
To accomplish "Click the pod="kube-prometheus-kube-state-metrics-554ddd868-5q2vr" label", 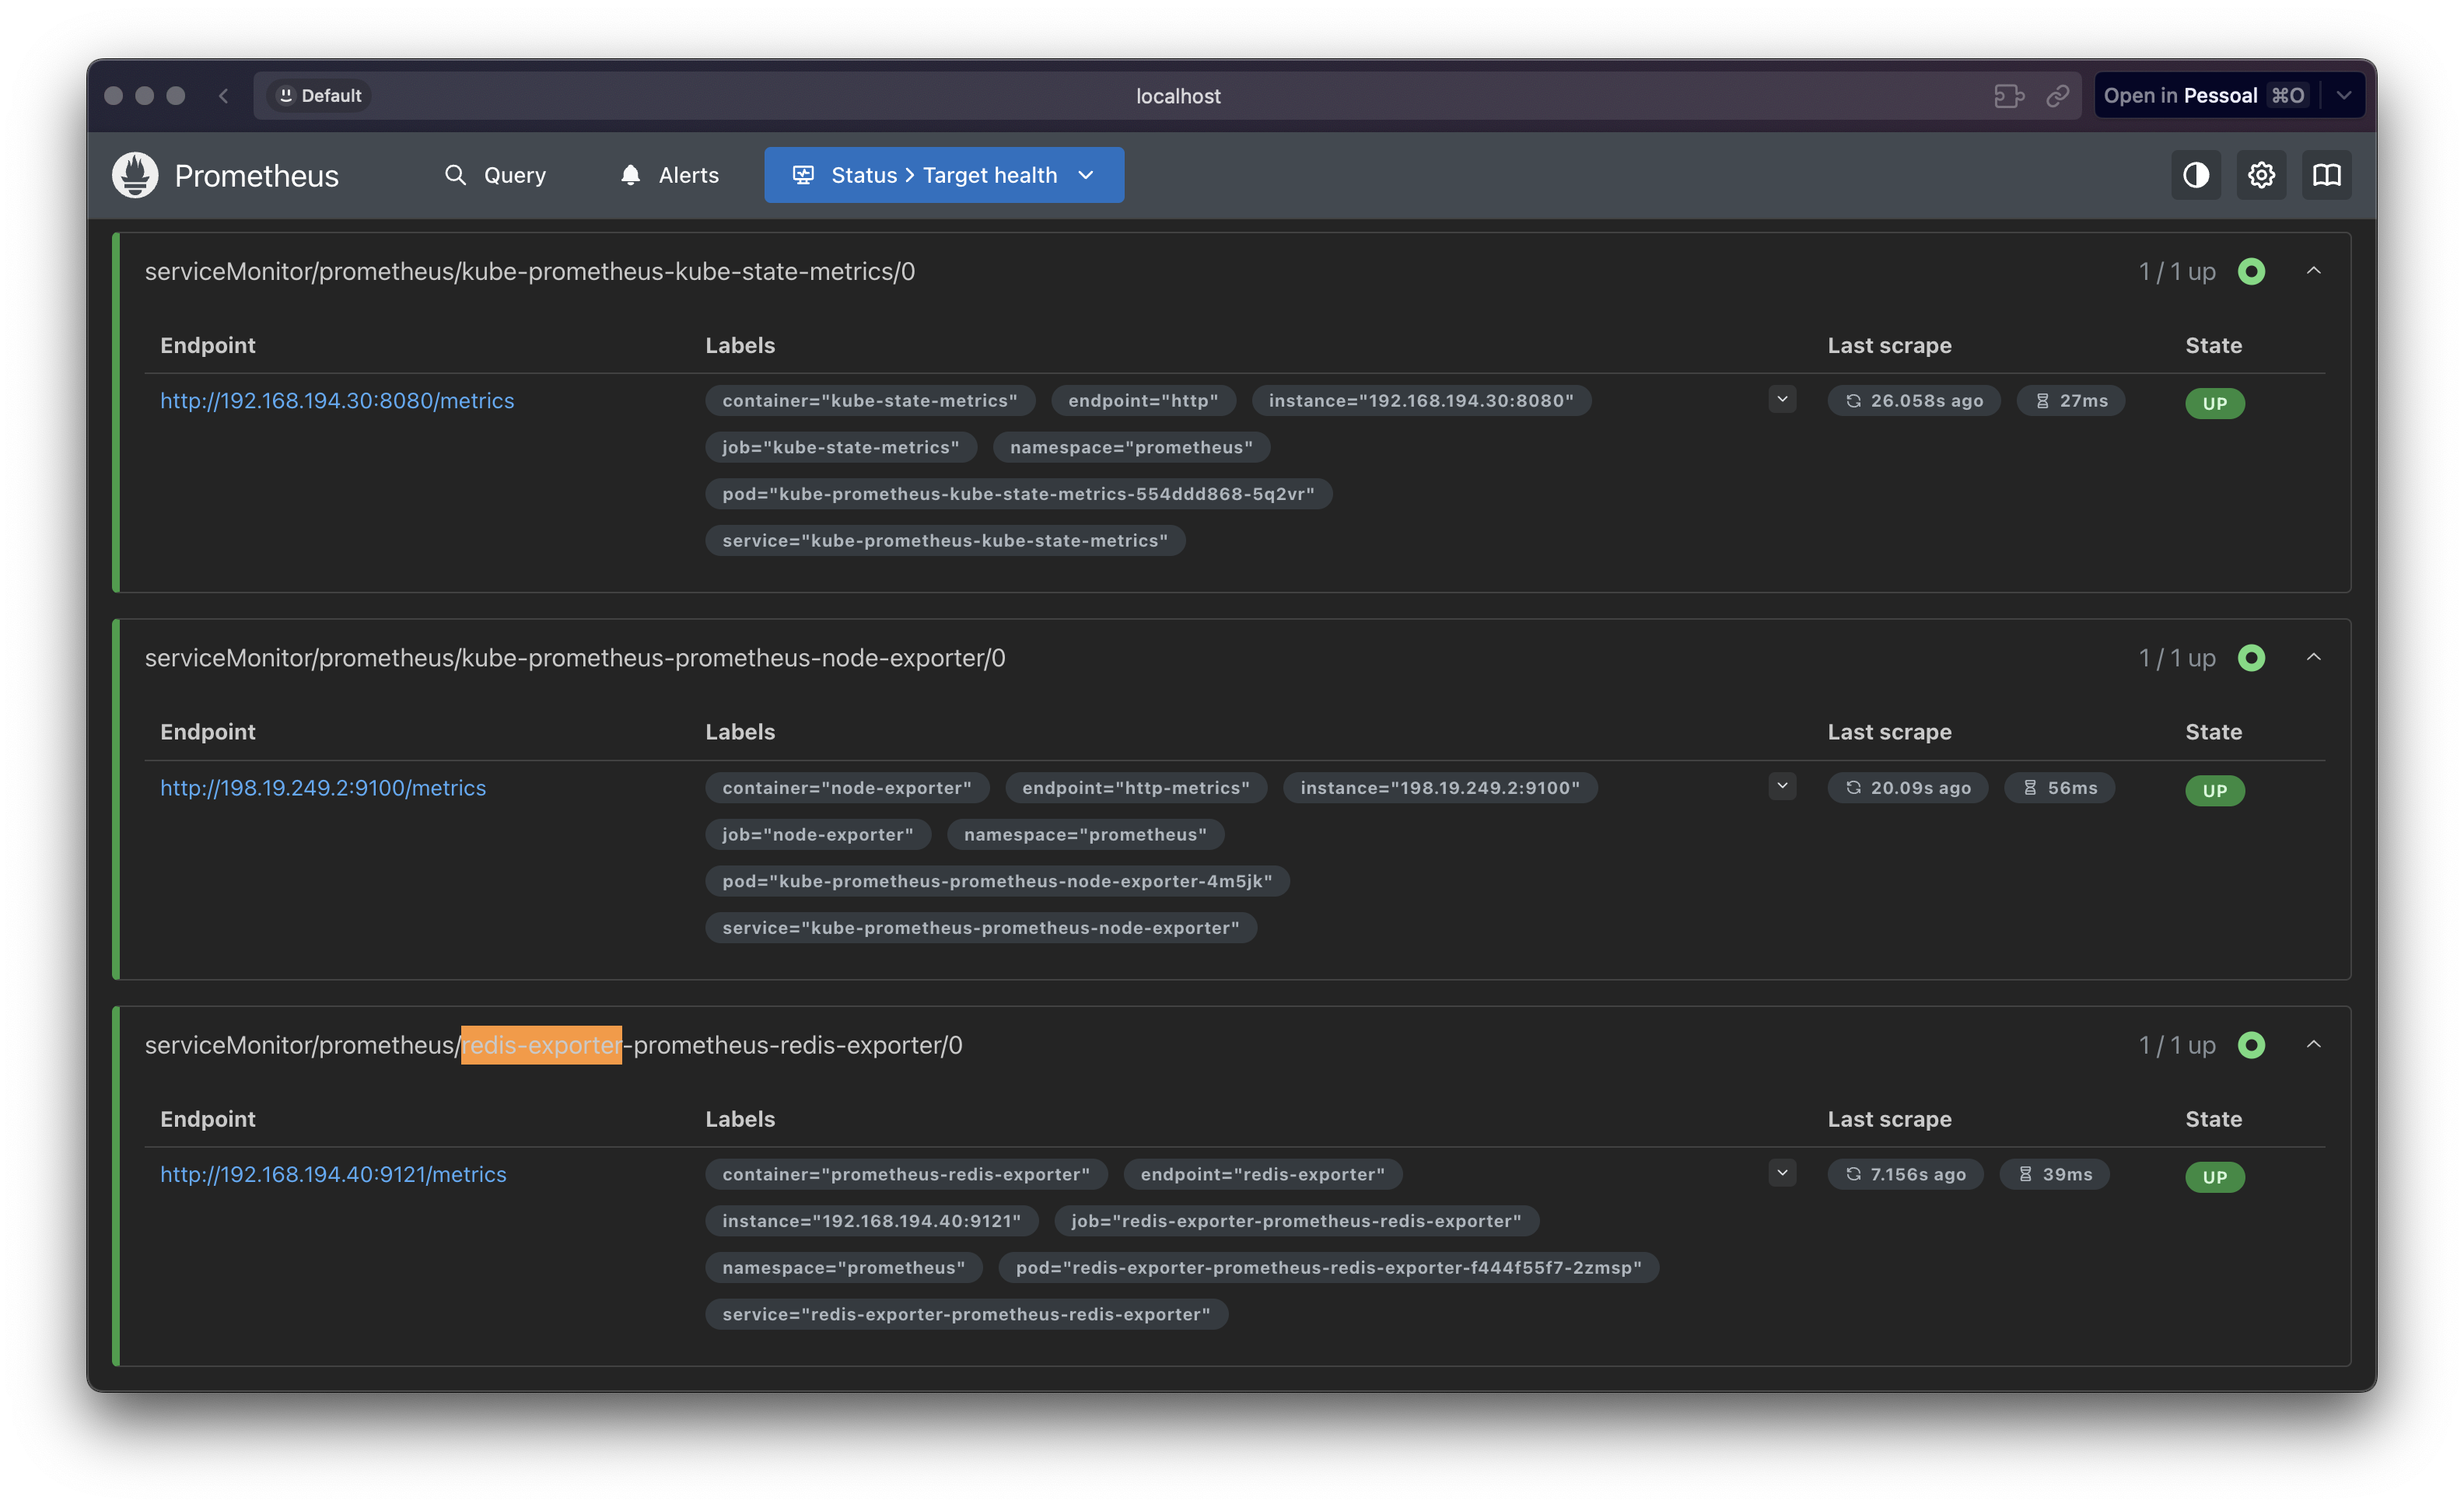I will tap(1019, 494).
